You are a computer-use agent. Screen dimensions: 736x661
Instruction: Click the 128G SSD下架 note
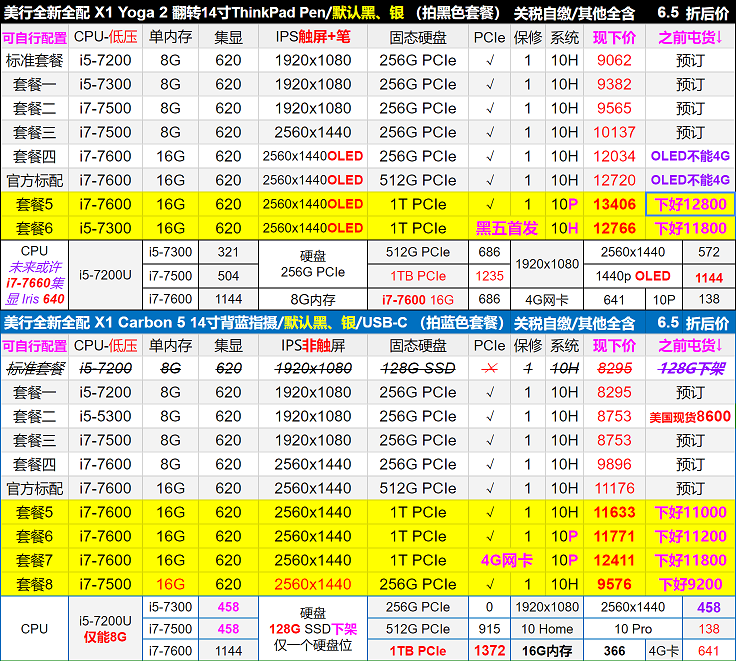pos(313,629)
